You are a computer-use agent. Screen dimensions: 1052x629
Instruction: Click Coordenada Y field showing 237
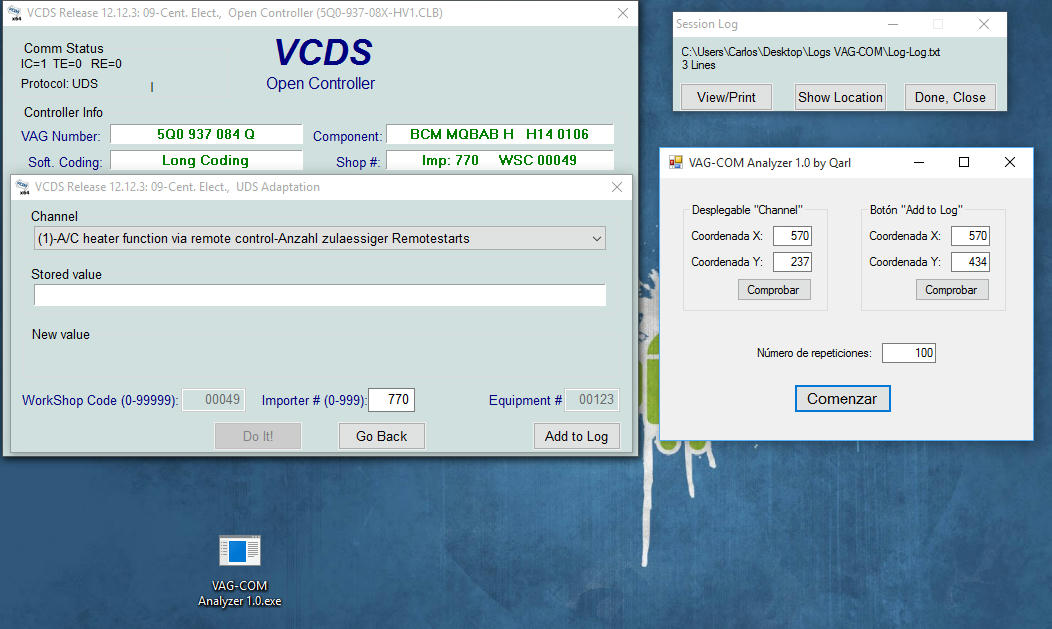click(x=792, y=262)
